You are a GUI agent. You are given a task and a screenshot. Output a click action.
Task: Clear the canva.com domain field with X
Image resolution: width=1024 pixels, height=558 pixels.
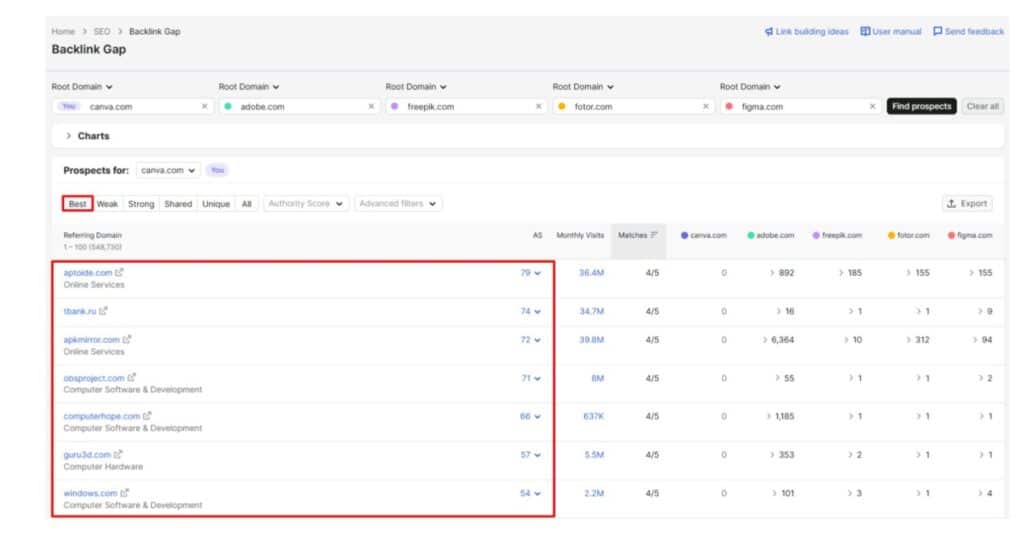(204, 107)
